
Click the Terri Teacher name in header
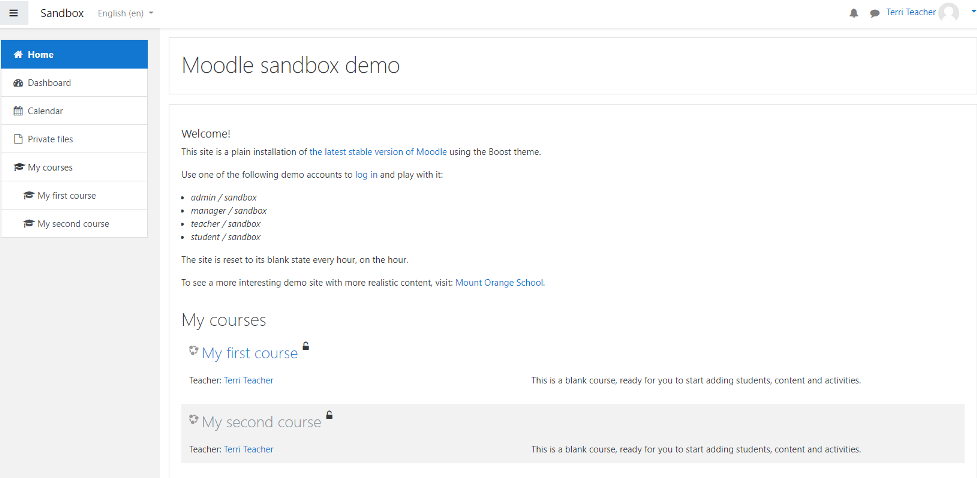click(x=910, y=12)
